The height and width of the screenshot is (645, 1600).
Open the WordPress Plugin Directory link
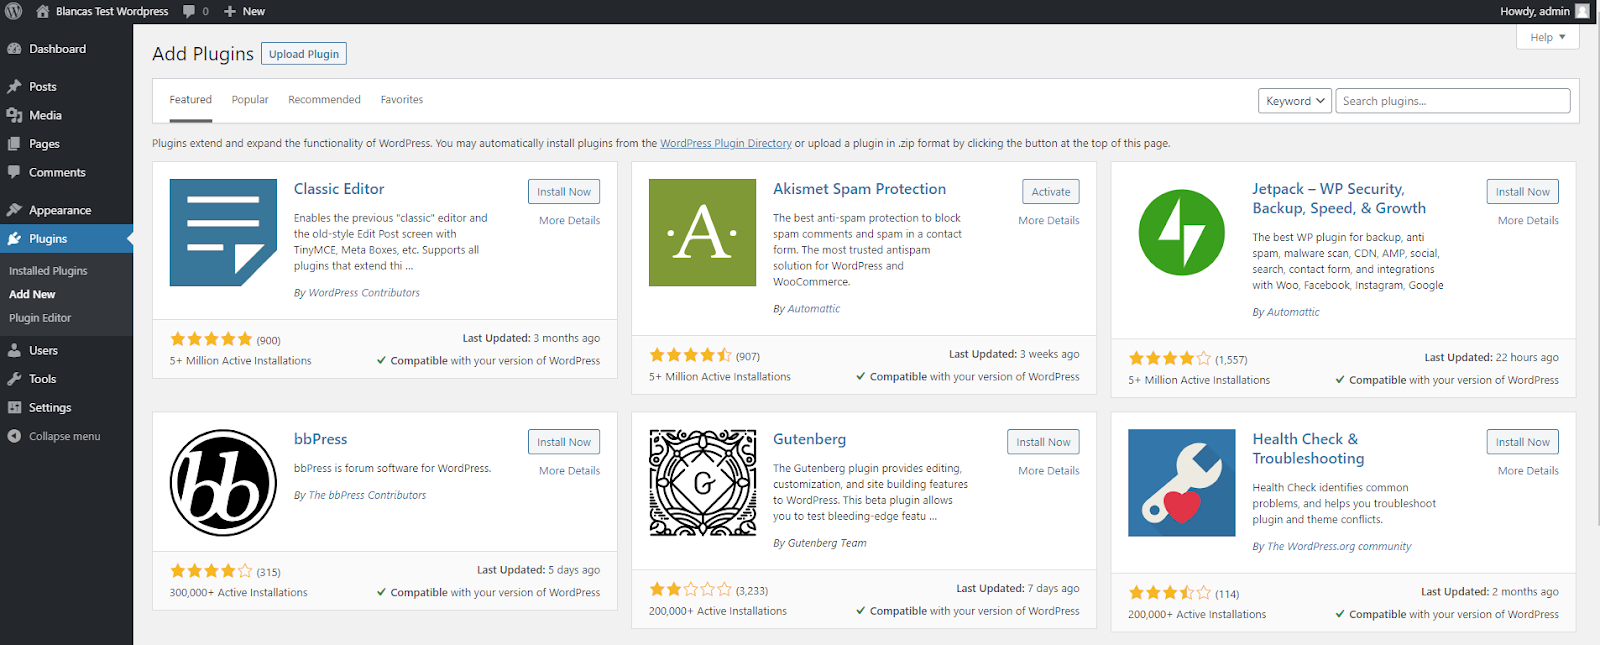tap(726, 144)
